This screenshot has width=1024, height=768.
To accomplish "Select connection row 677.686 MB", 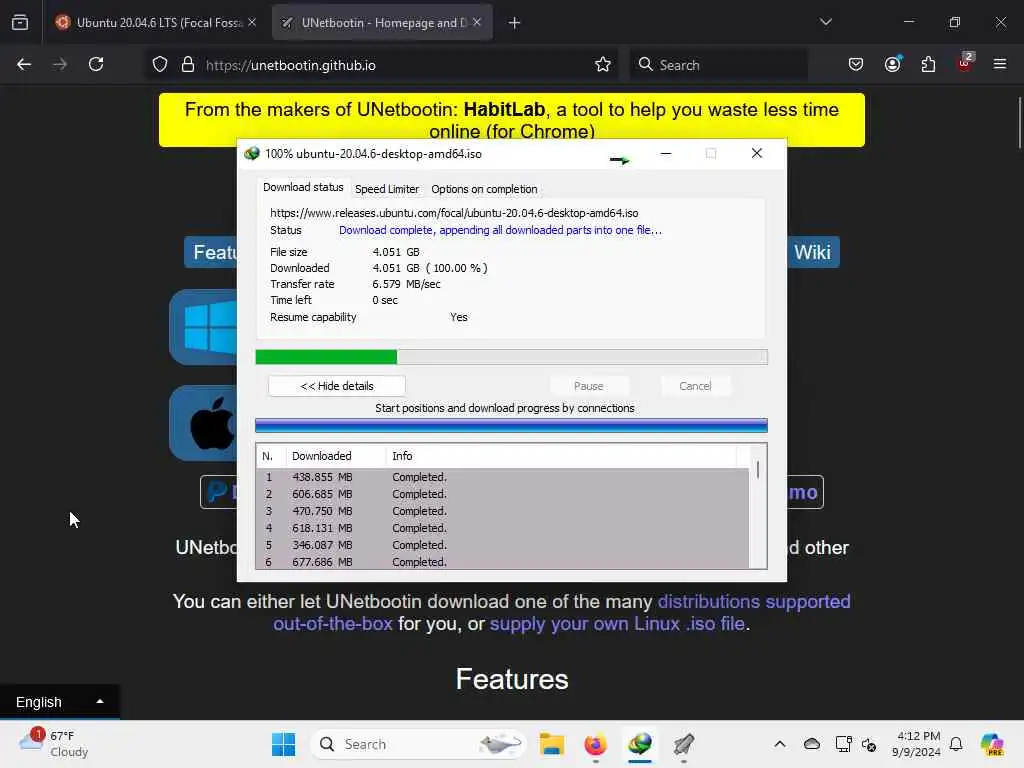I will [502, 562].
